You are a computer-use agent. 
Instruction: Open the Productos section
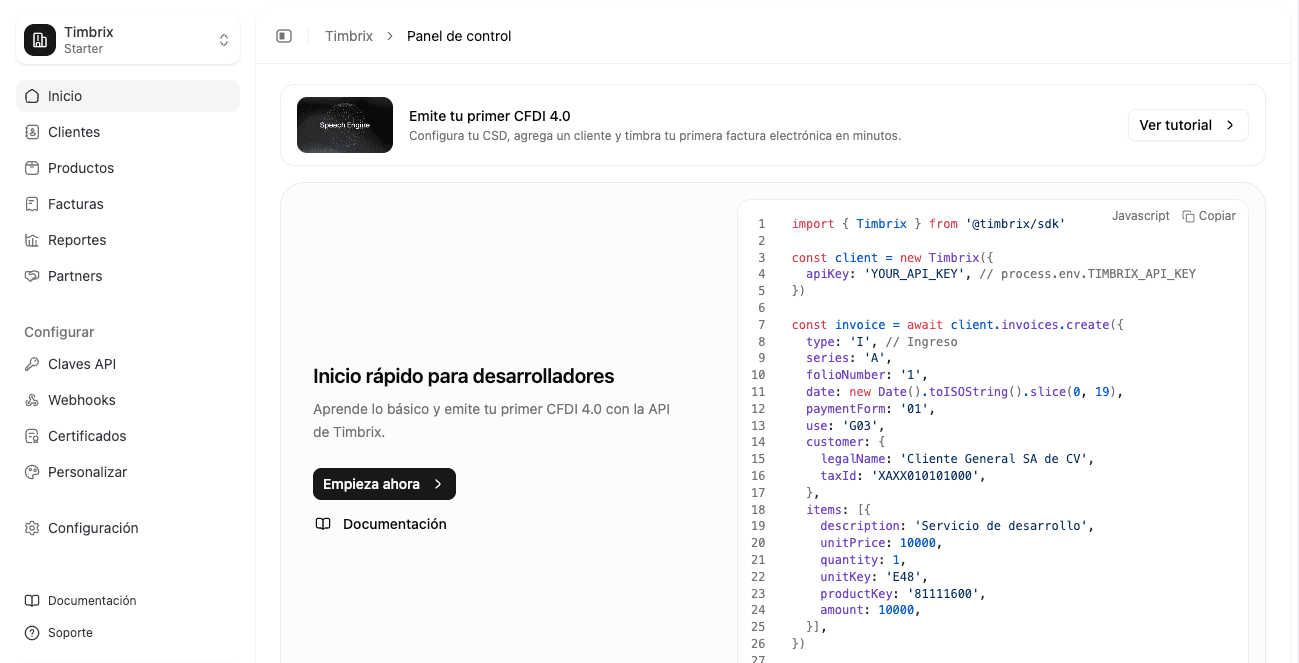128,168
